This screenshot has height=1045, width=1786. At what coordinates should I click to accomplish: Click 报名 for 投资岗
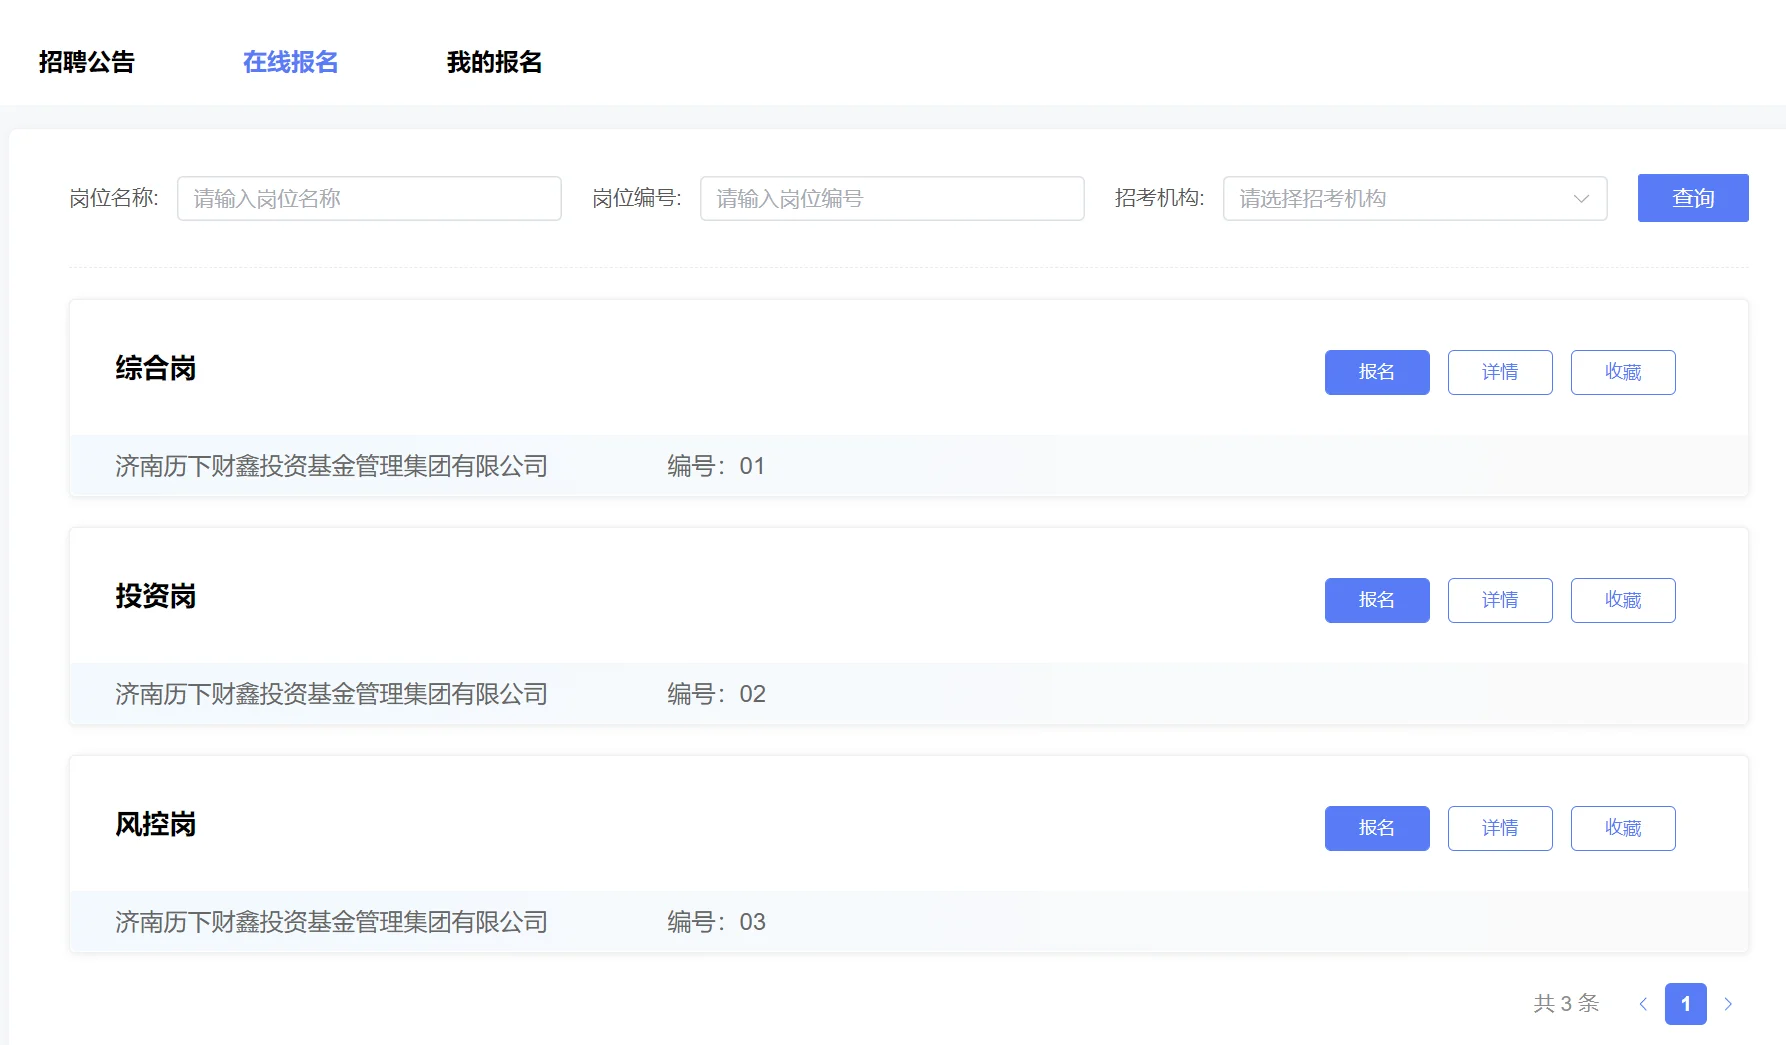1377,600
